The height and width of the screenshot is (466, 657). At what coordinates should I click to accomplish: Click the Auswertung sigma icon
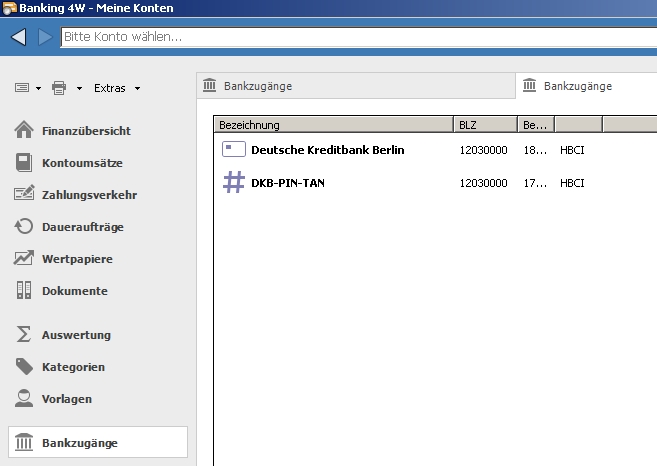click(x=23, y=334)
